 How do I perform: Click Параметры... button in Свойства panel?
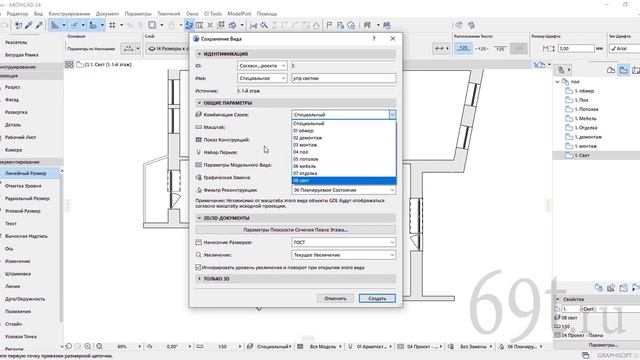[603, 345]
